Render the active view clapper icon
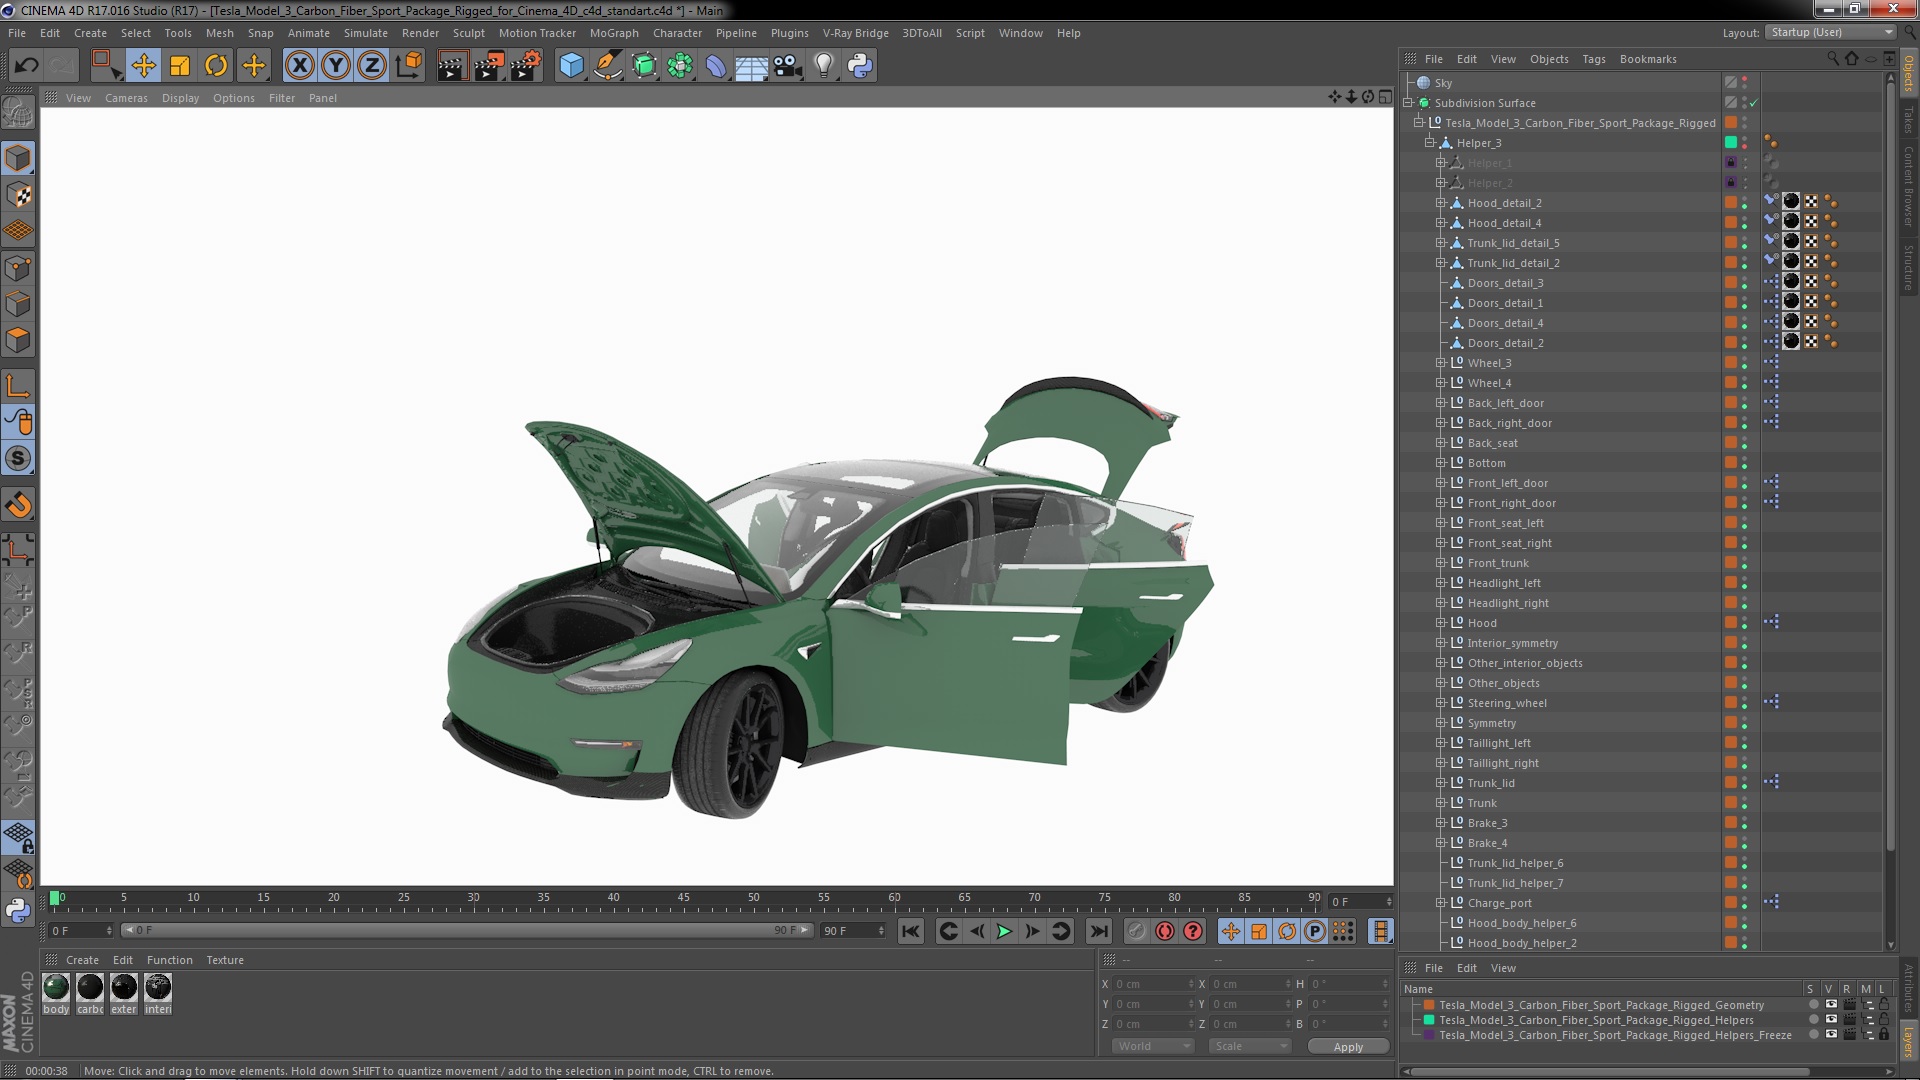This screenshot has height=1080, width=1920. [x=452, y=66]
